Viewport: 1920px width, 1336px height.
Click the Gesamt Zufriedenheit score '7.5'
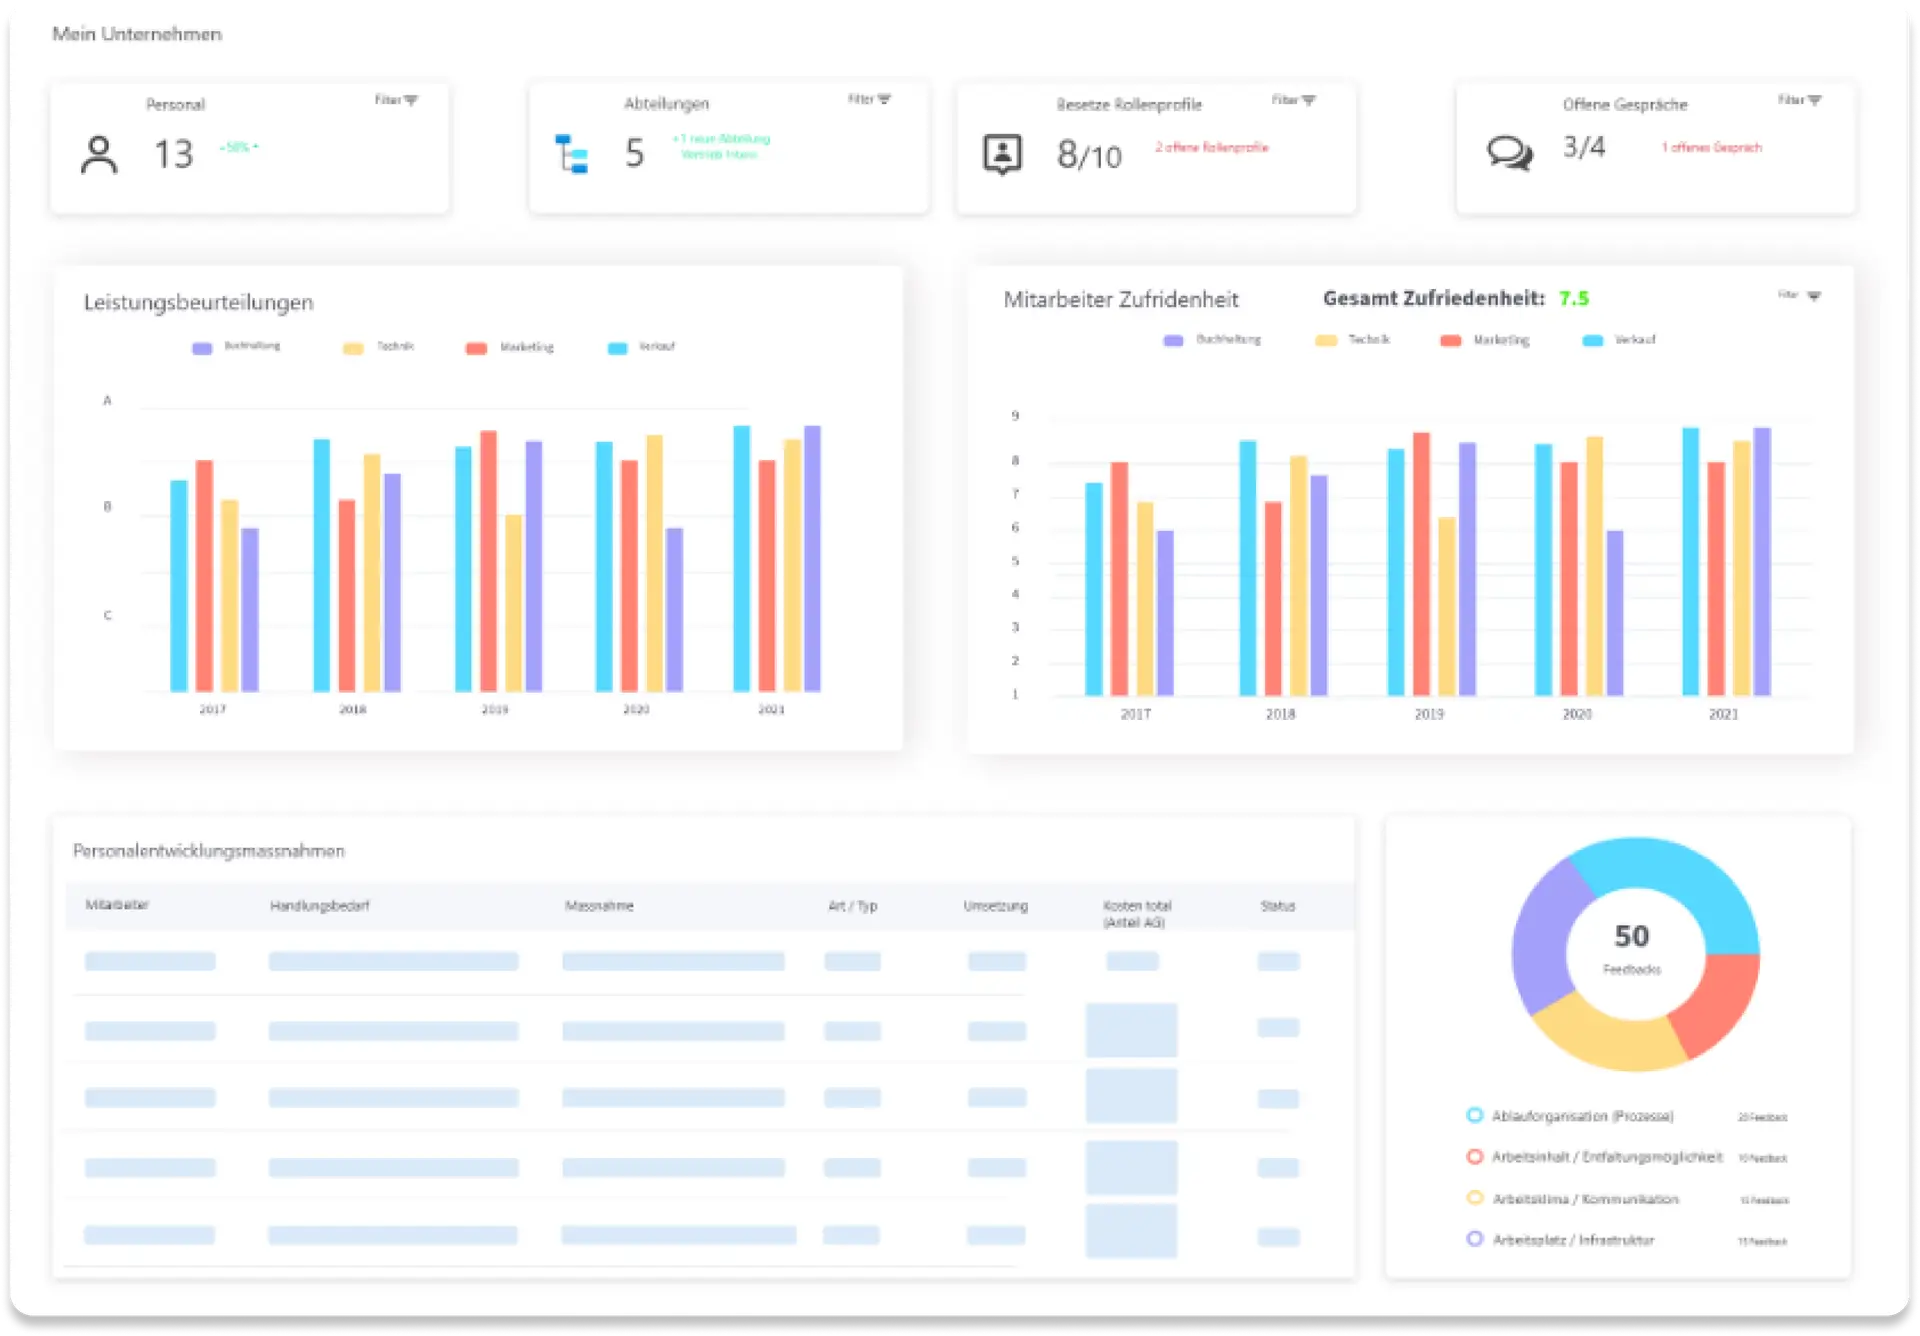tap(1574, 298)
